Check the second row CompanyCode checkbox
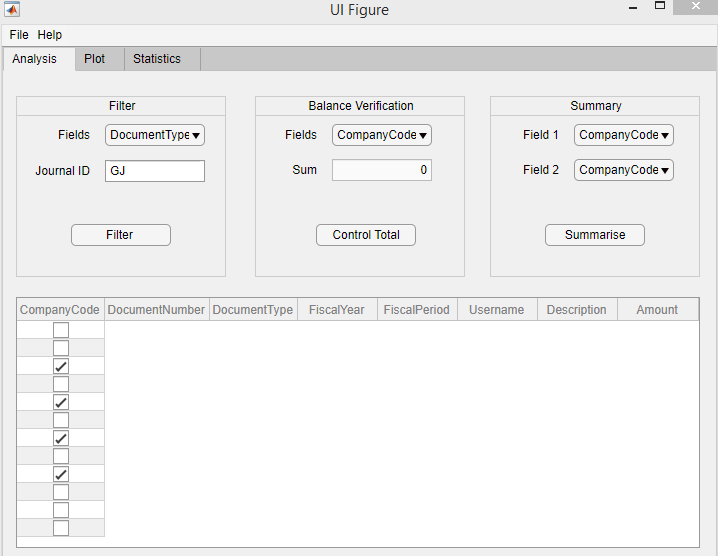The height and width of the screenshot is (556, 718). click(61, 348)
